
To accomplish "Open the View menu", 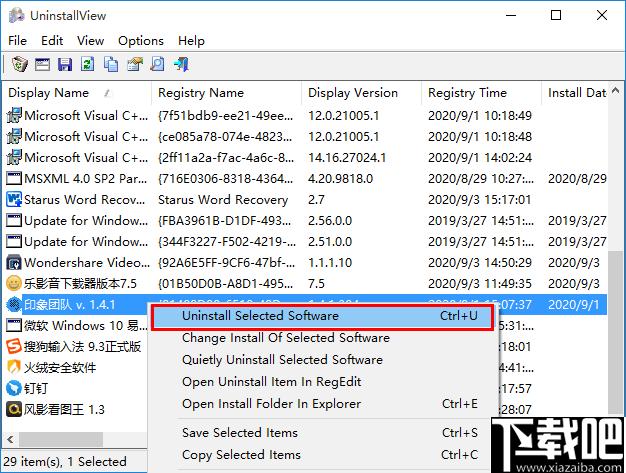I will [90, 40].
